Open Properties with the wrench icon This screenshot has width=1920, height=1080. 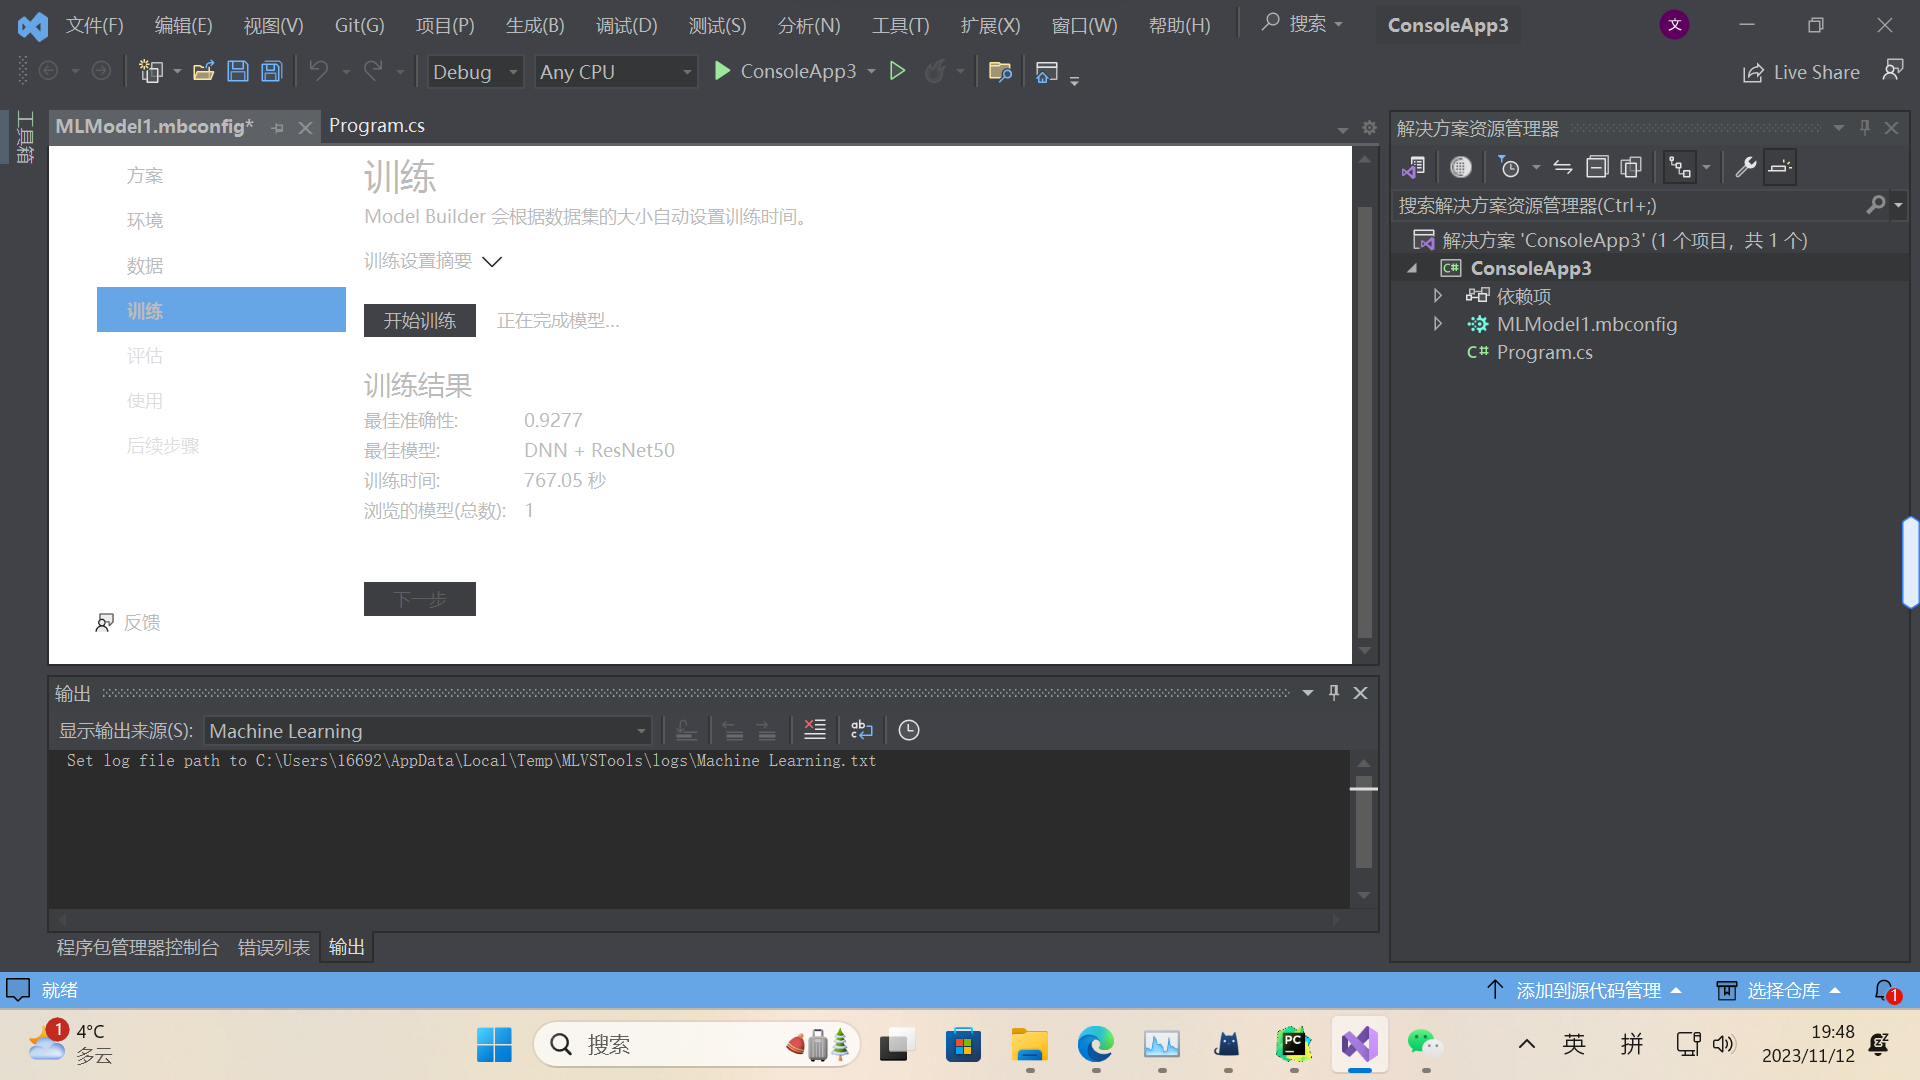1744,167
